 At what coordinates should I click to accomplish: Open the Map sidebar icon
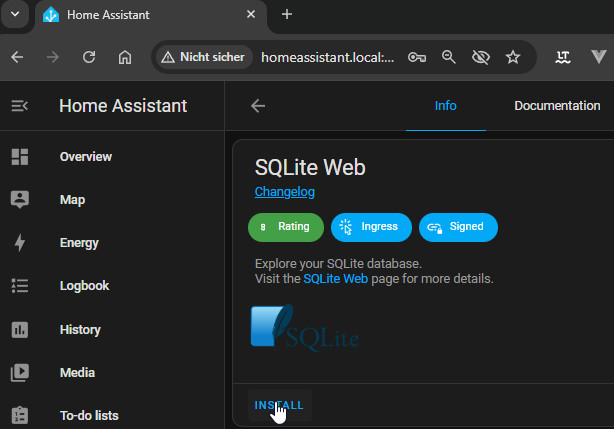(x=19, y=200)
